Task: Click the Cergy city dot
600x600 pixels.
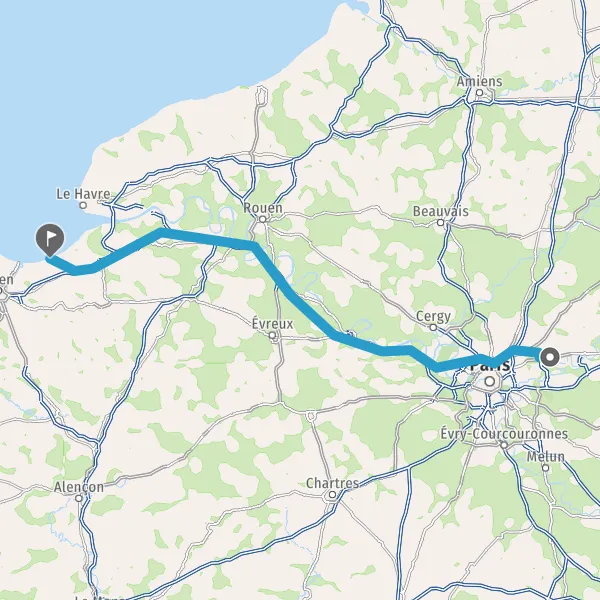Action: point(433,327)
